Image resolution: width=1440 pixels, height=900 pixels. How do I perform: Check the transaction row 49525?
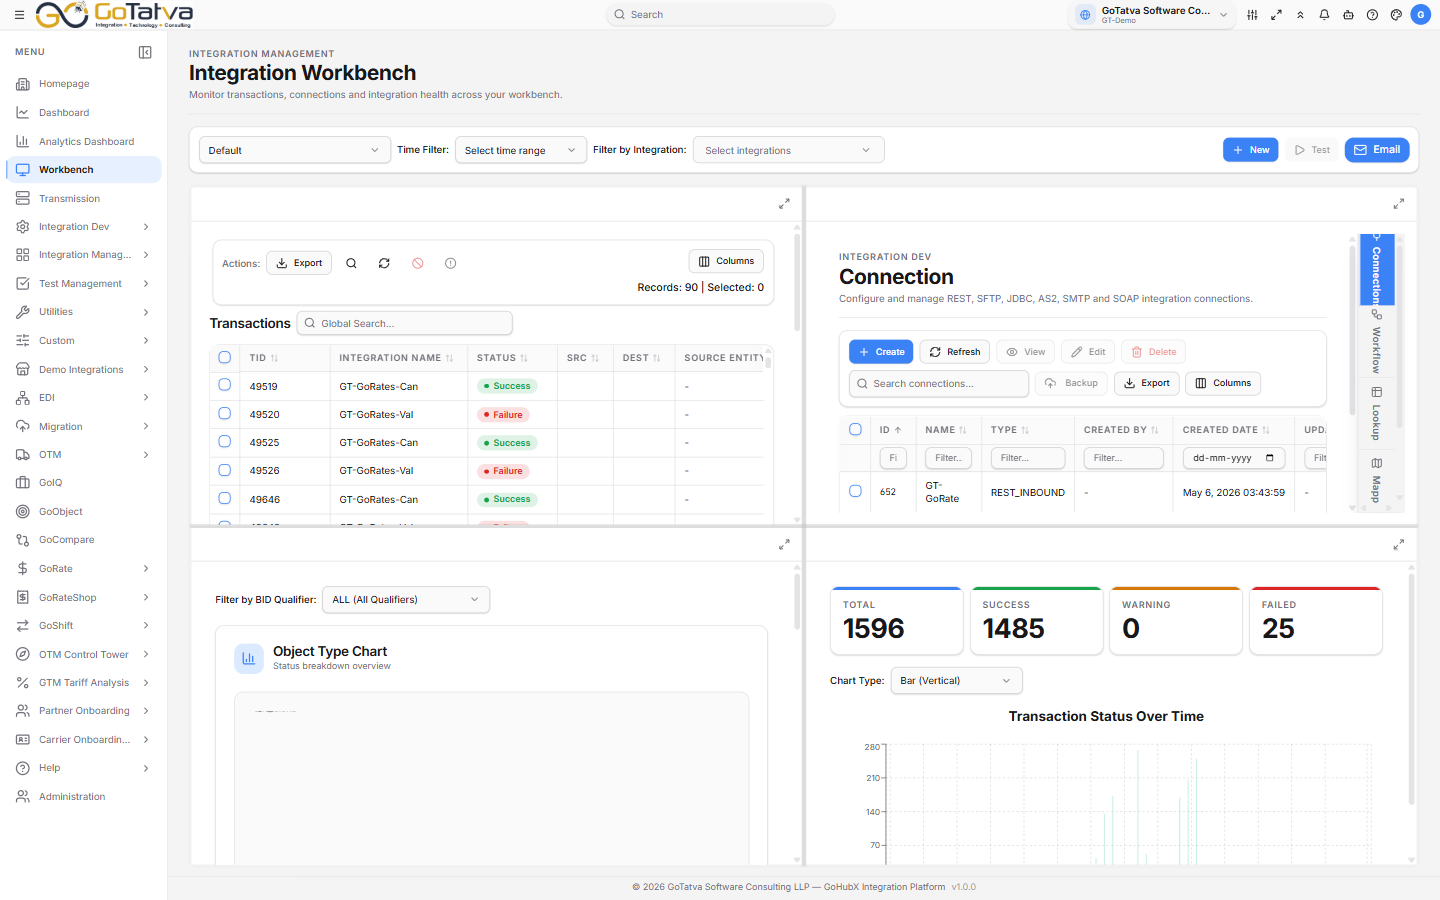tap(225, 441)
